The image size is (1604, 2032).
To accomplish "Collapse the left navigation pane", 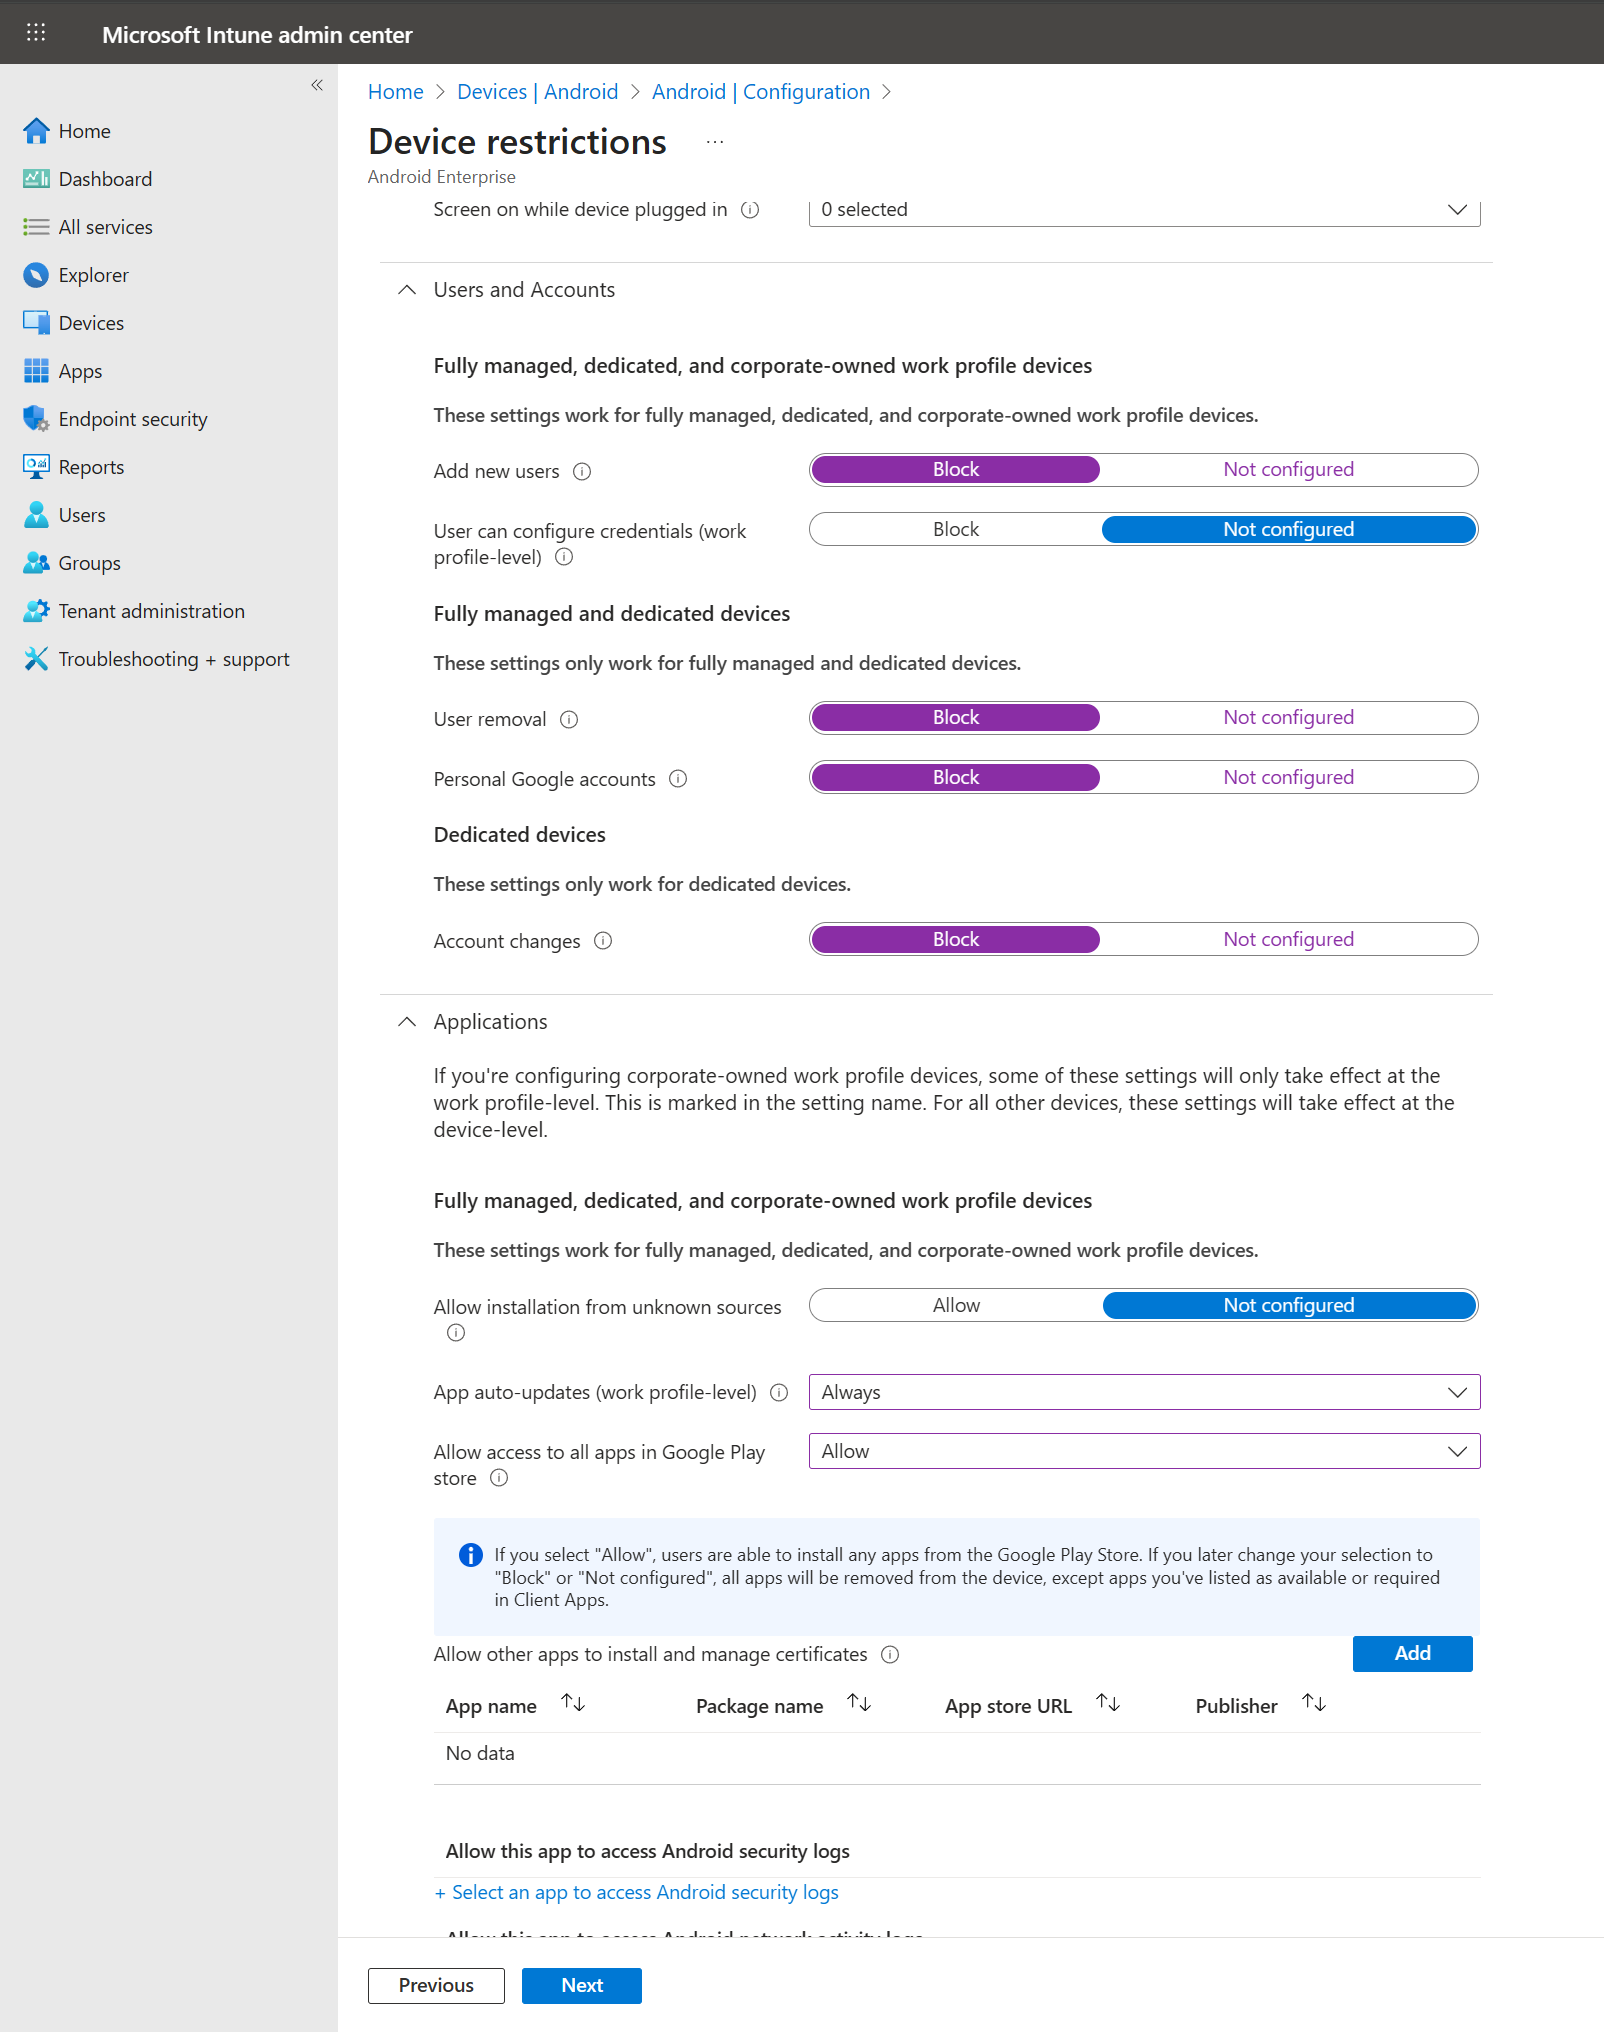I will pos(317,85).
